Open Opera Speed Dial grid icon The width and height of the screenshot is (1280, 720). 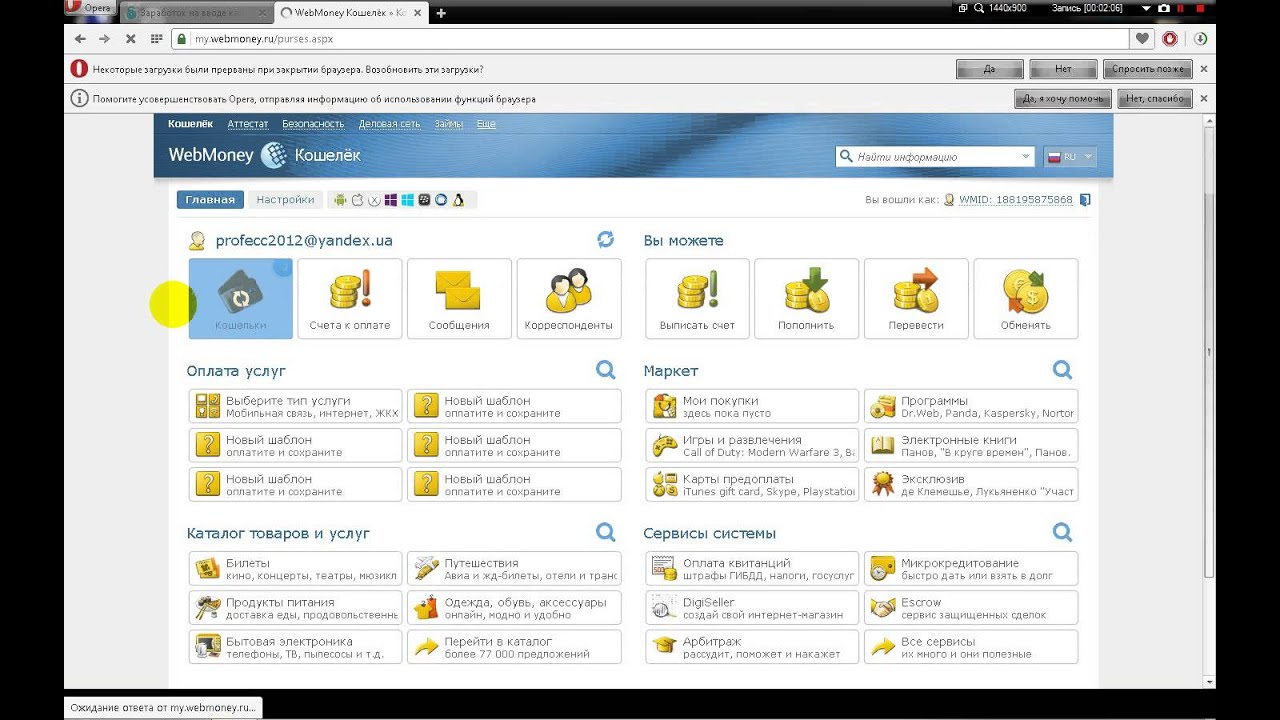point(156,39)
